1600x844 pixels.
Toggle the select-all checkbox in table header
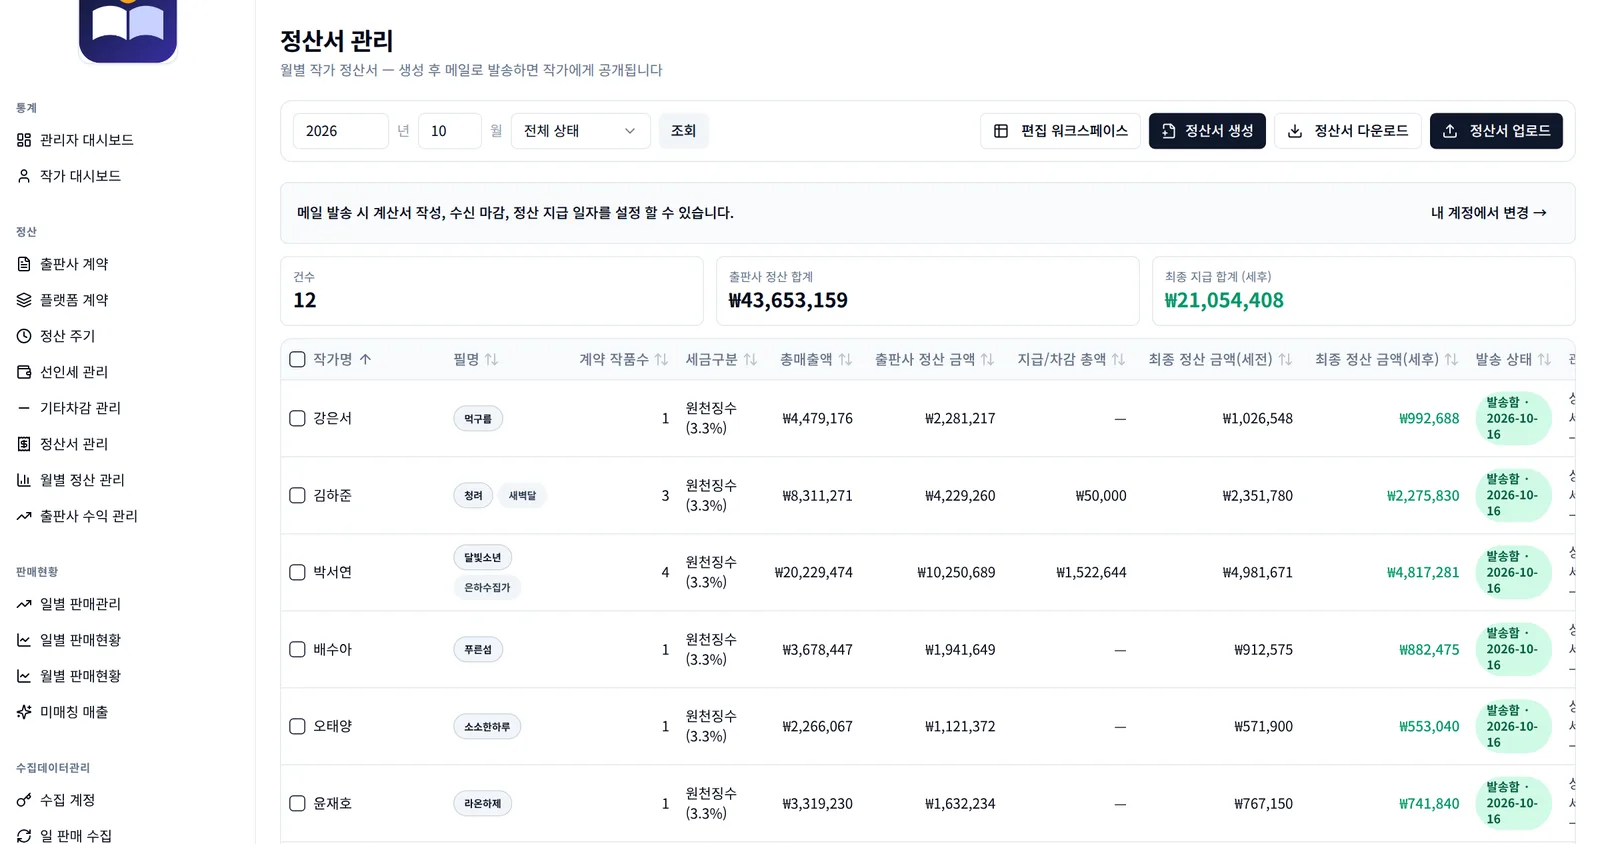tap(297, 359)
